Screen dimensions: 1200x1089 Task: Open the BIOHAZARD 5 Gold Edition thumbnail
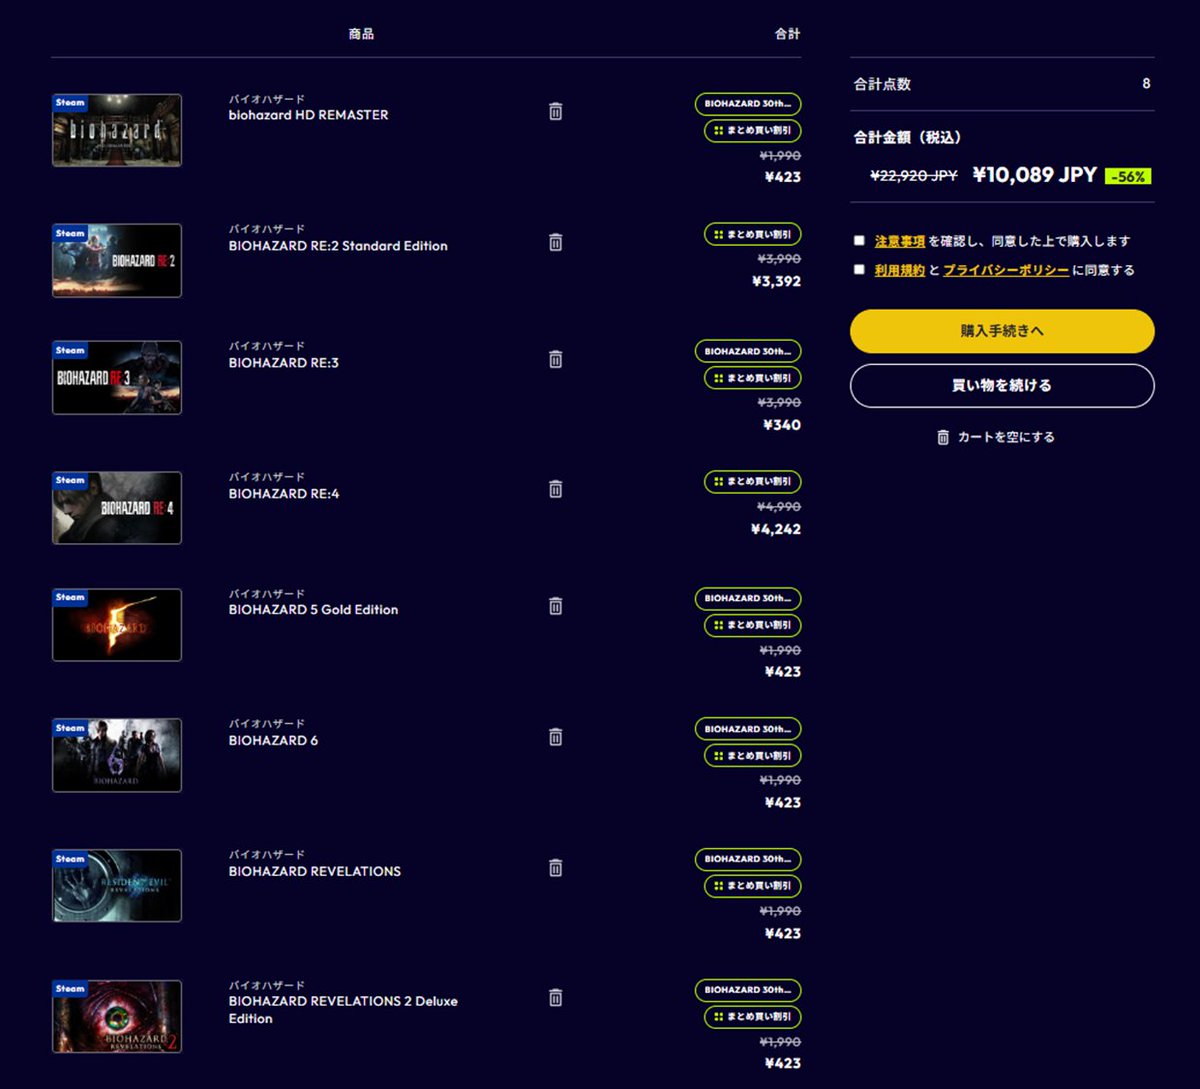117,625
